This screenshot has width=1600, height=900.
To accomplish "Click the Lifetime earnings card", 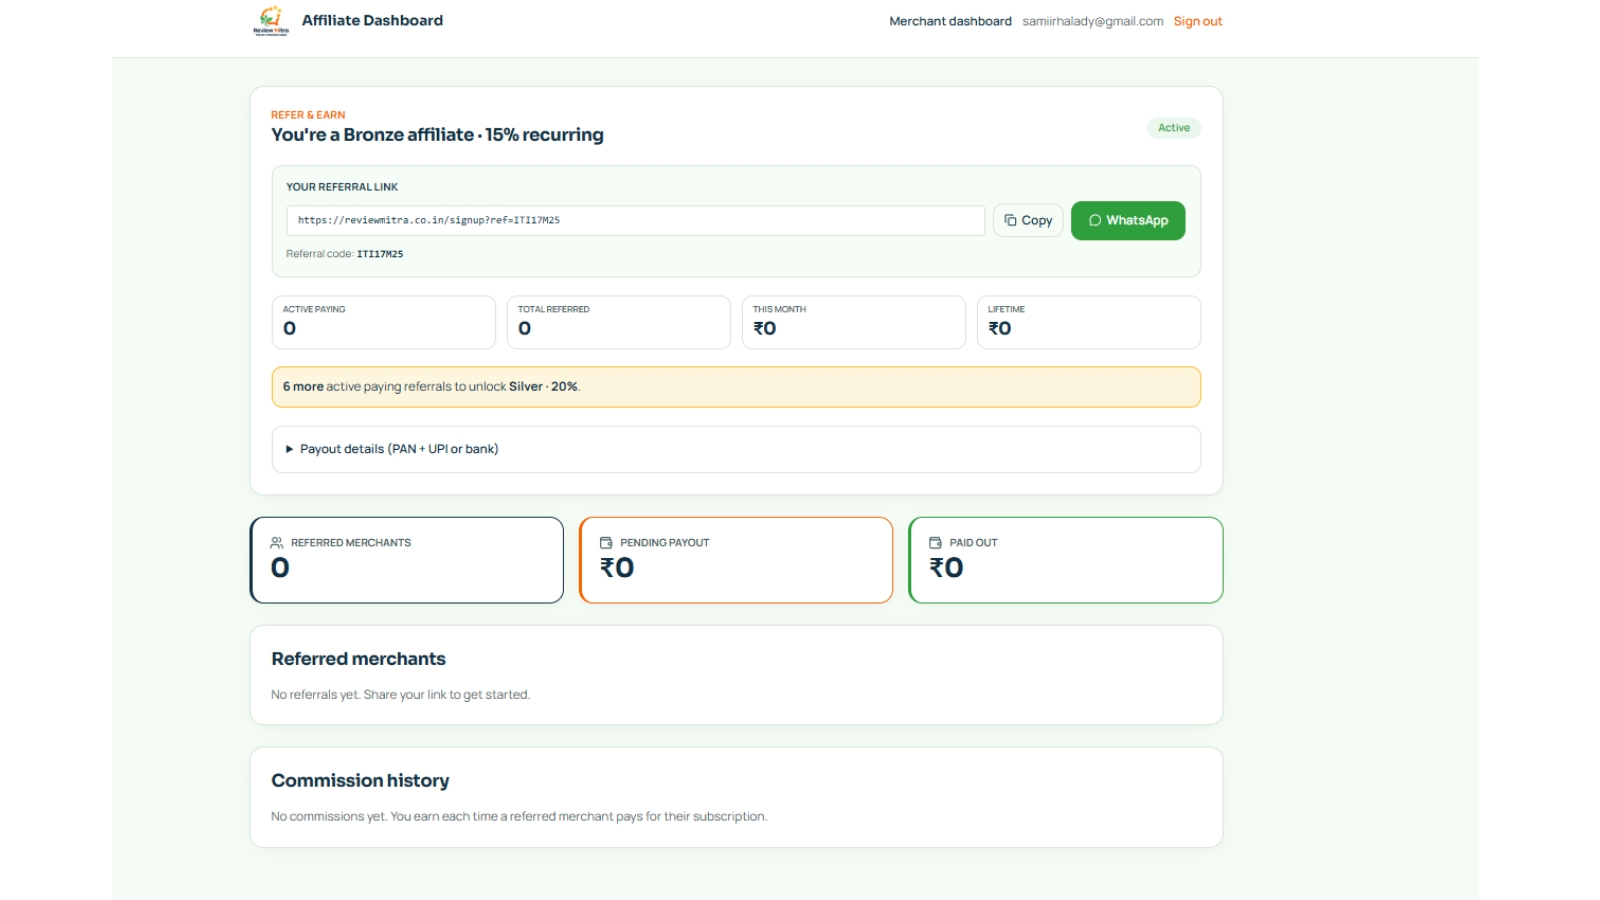I will (x=1089, y=322).
